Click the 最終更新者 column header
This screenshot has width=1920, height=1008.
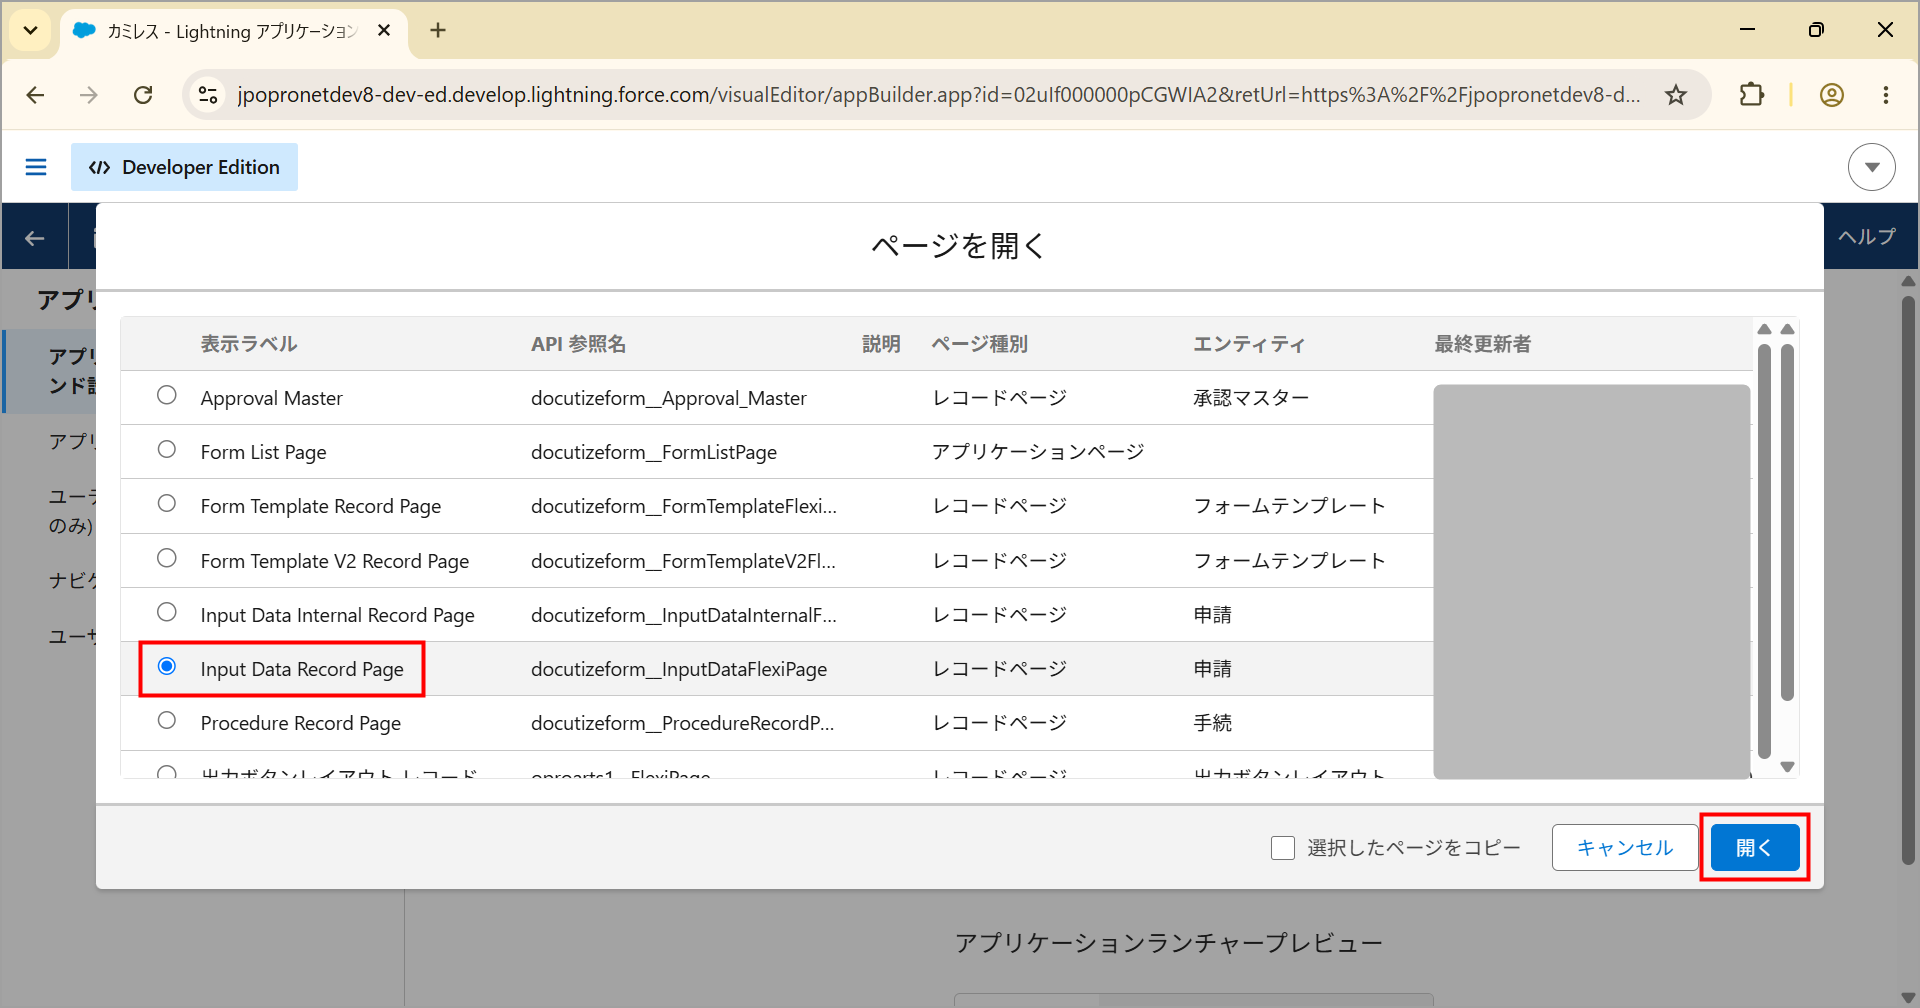pos(1483,344)
